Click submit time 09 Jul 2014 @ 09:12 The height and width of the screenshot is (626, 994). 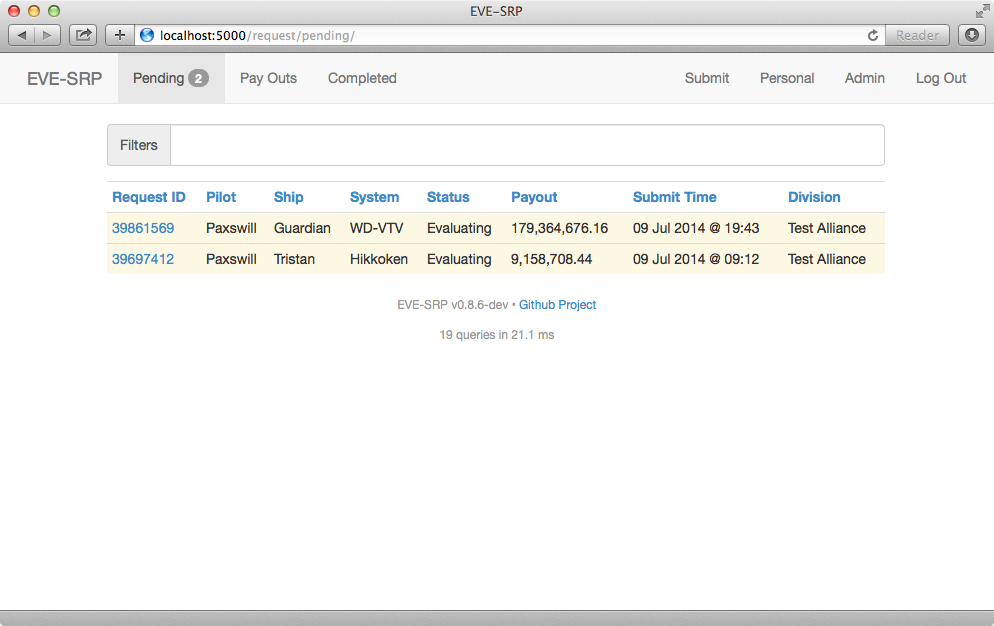coord(696,259)
